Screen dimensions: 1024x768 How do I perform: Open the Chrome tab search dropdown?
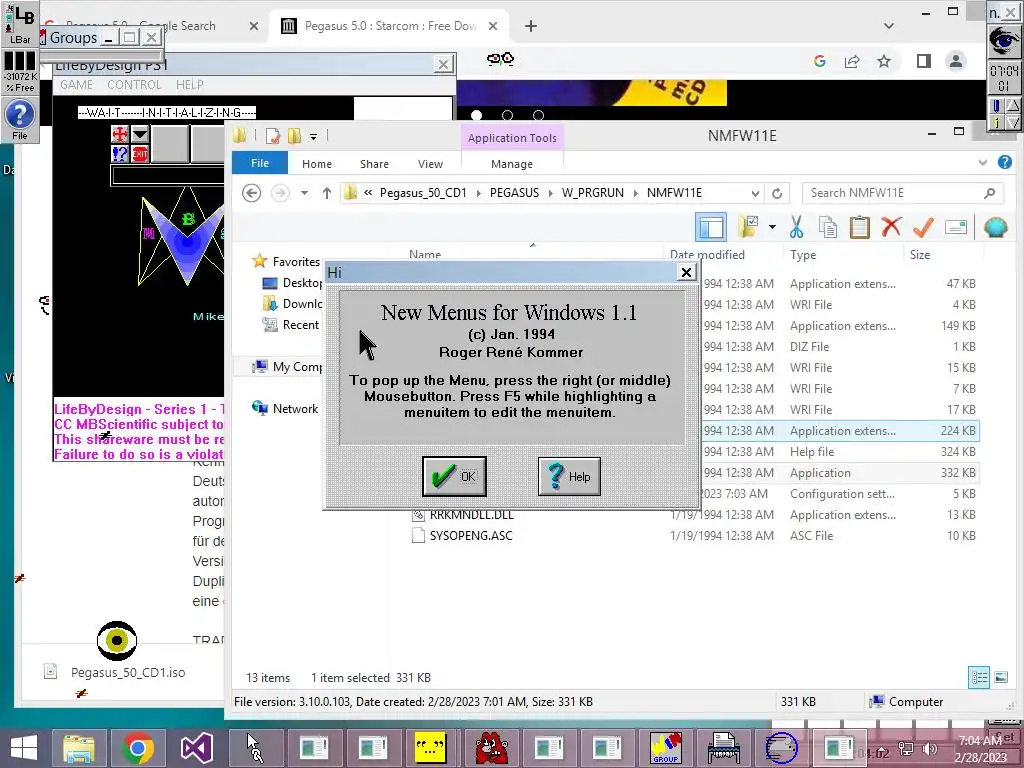pyautogui.click(x=889, y=26)
